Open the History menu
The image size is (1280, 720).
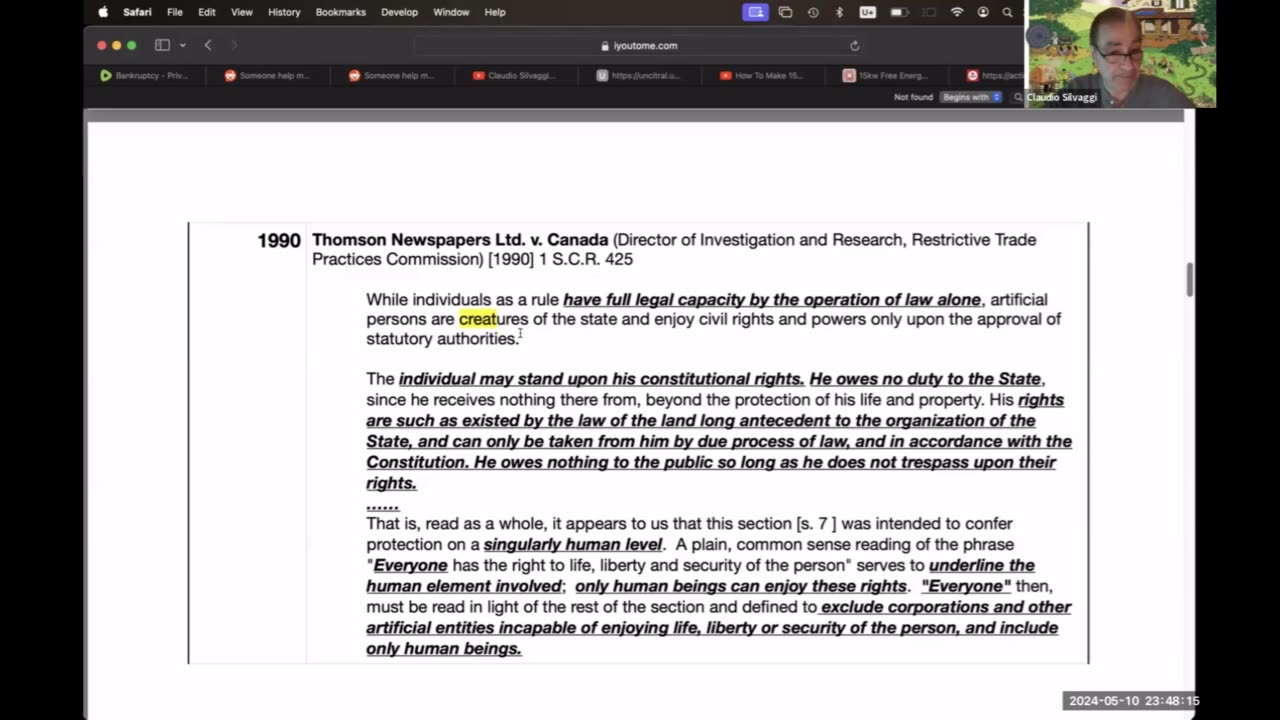[284, 12]
